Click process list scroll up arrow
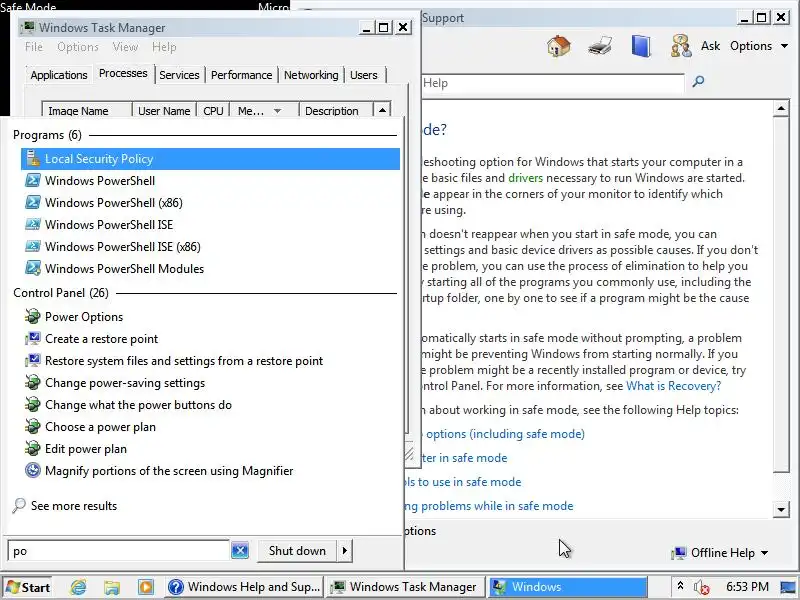 tap(382, 110)
